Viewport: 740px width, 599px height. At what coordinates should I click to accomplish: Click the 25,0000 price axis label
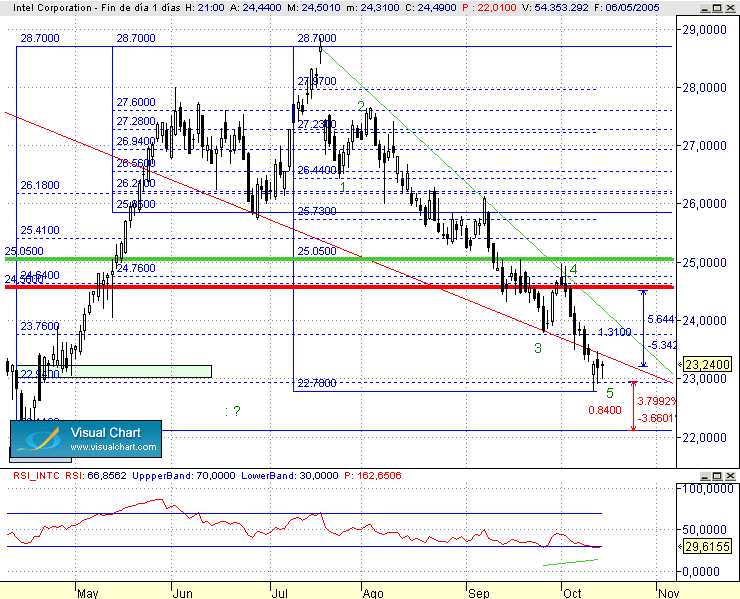click(705, 262)
